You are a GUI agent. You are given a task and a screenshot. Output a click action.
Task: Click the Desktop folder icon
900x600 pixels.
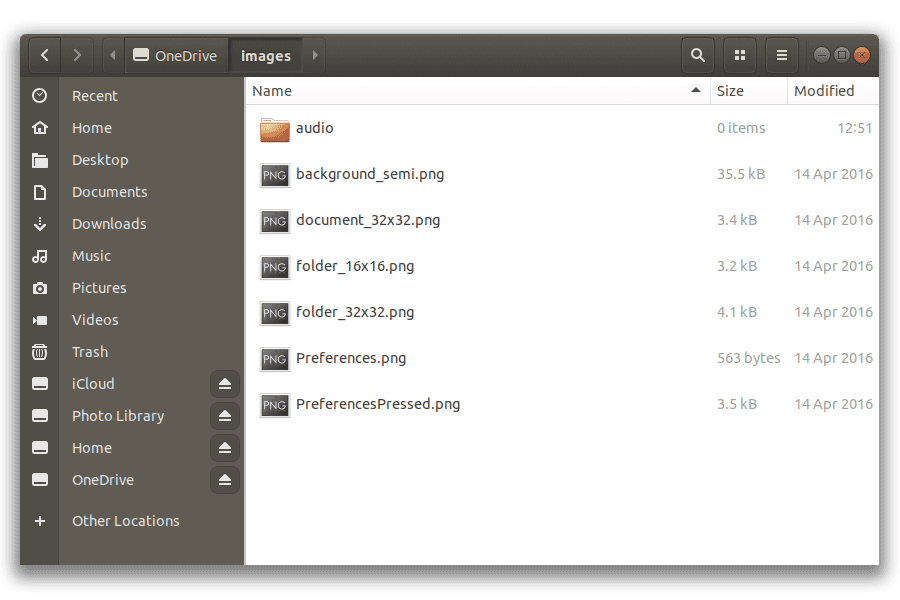(x=40, y=160)
